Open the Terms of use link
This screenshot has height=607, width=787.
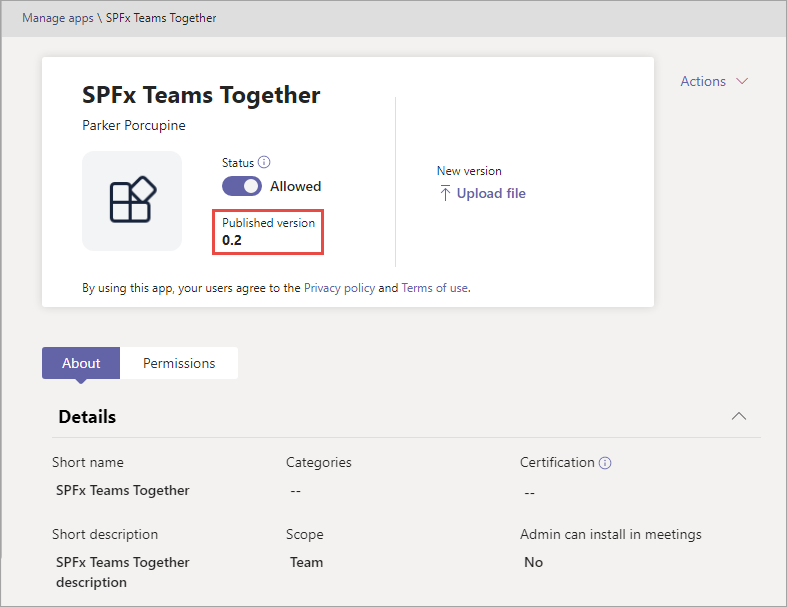click(x=435, y=288)
